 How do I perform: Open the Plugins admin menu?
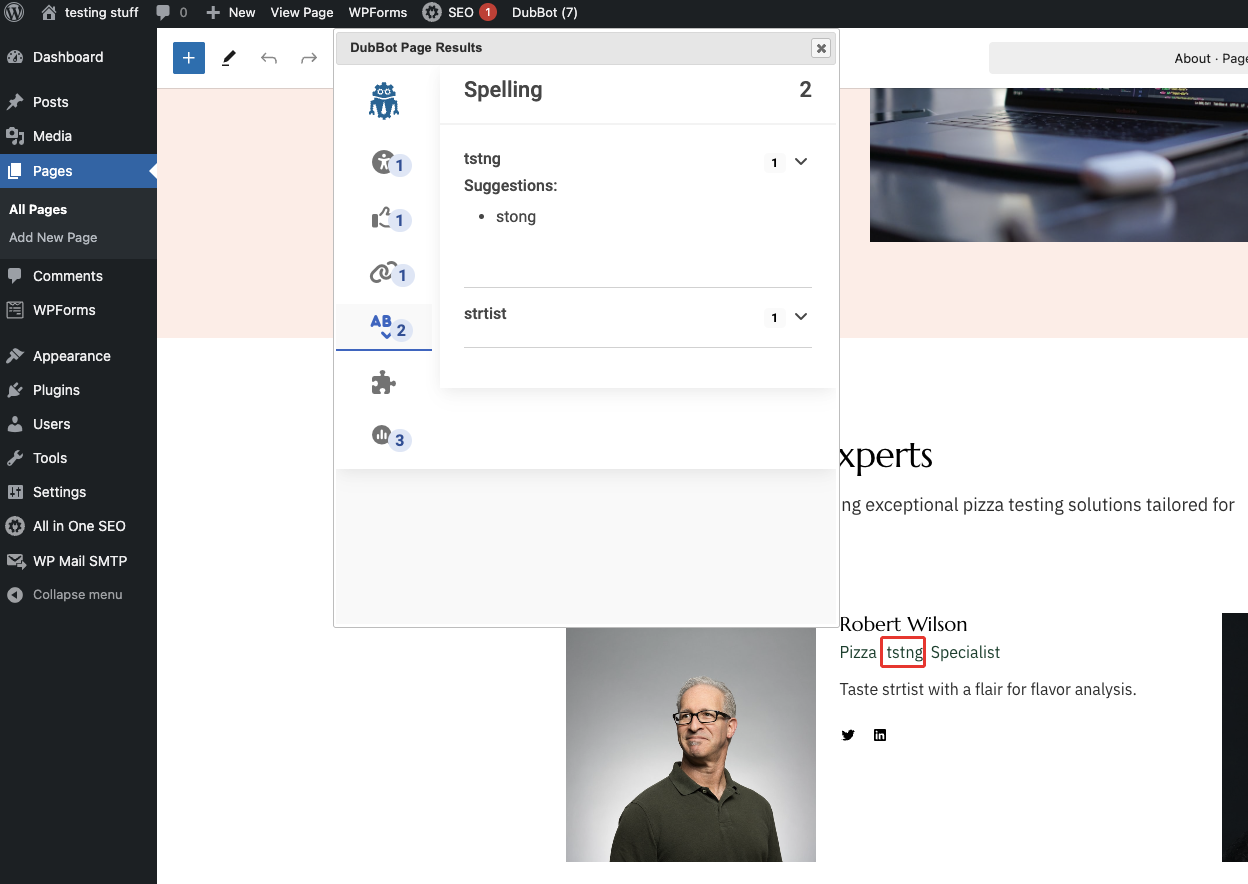pyautogui.click(x=56, y=390)
